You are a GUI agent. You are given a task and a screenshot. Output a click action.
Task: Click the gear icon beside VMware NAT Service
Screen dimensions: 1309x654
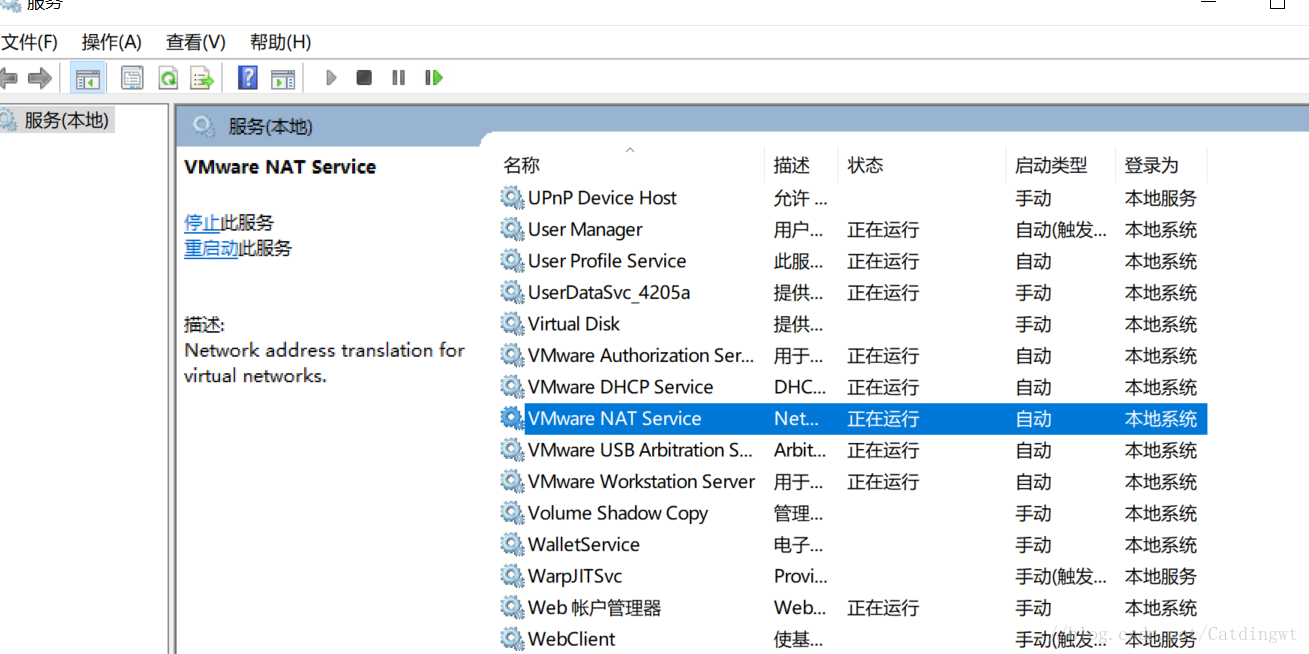point(512,419)
